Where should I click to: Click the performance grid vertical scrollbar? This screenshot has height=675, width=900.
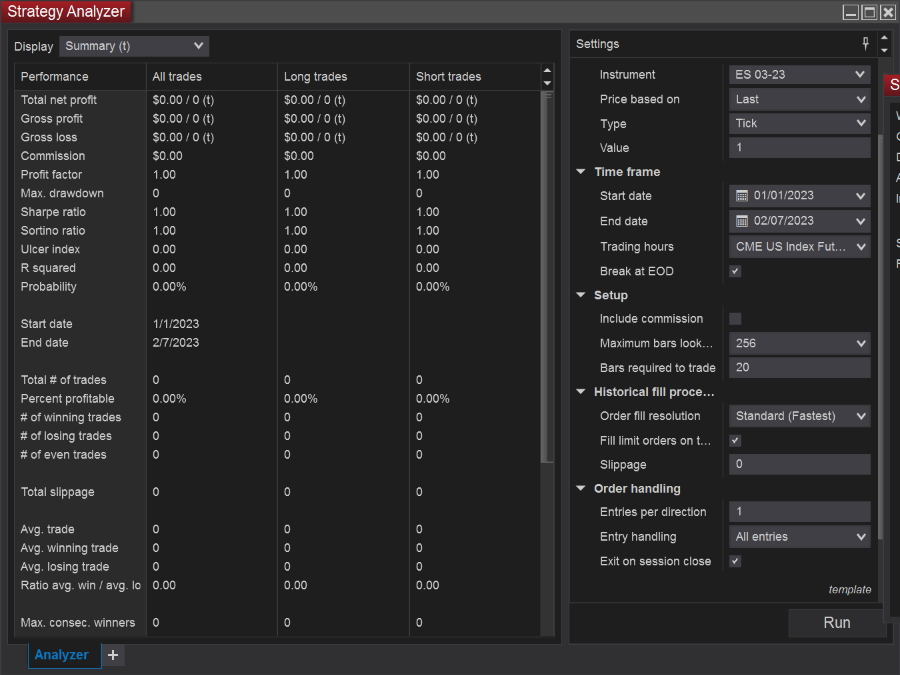pos(547,277)
